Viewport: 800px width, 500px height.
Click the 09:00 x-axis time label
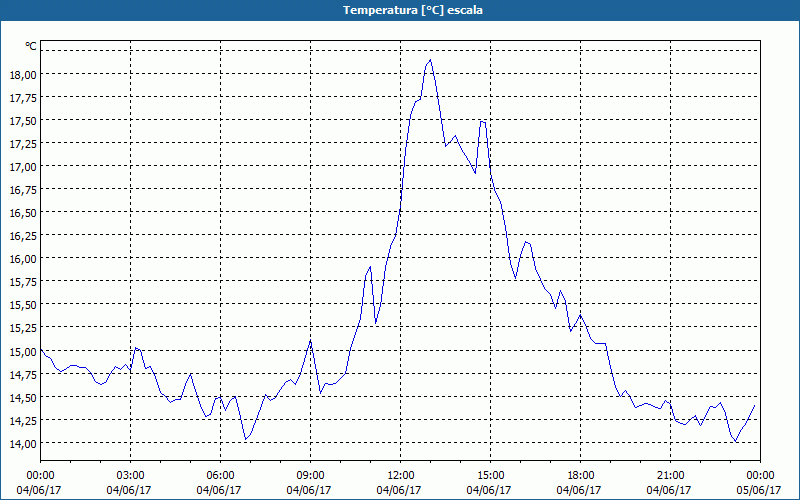point(311,476)
